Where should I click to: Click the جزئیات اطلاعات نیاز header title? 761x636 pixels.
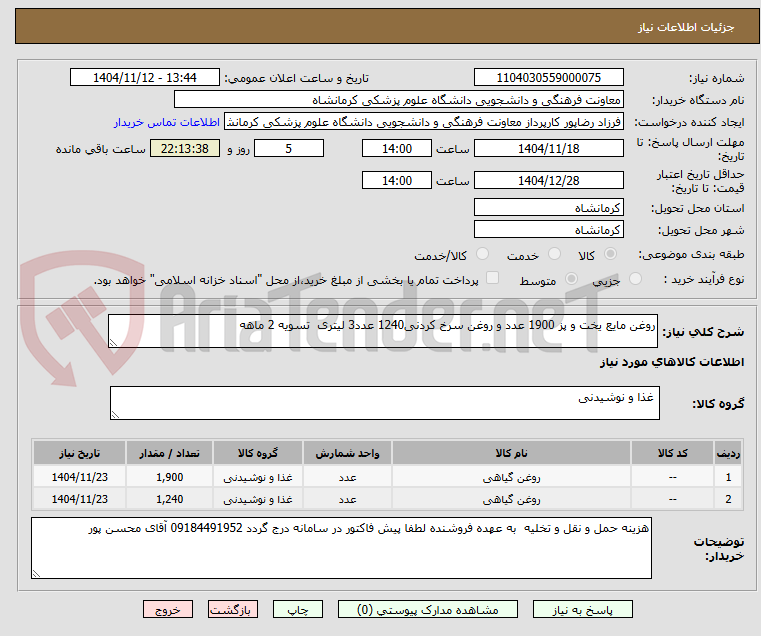686,27
